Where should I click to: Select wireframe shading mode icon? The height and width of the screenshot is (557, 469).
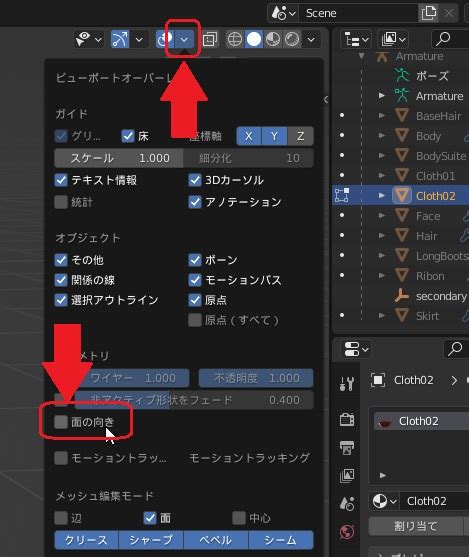pos(235,39)
